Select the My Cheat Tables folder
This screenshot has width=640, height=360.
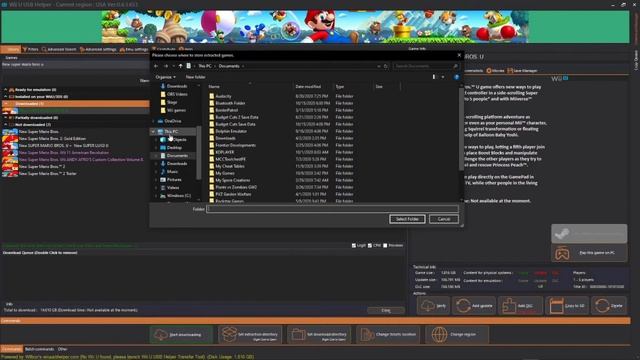tap(229, 166)
